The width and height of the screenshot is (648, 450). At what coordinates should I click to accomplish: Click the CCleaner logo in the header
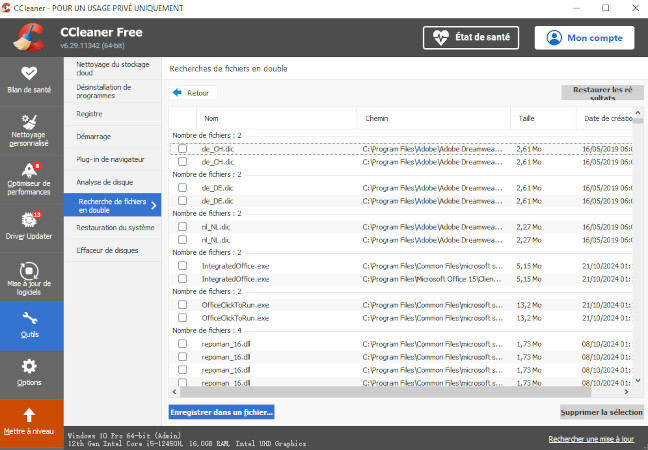(x=29, y=37)
